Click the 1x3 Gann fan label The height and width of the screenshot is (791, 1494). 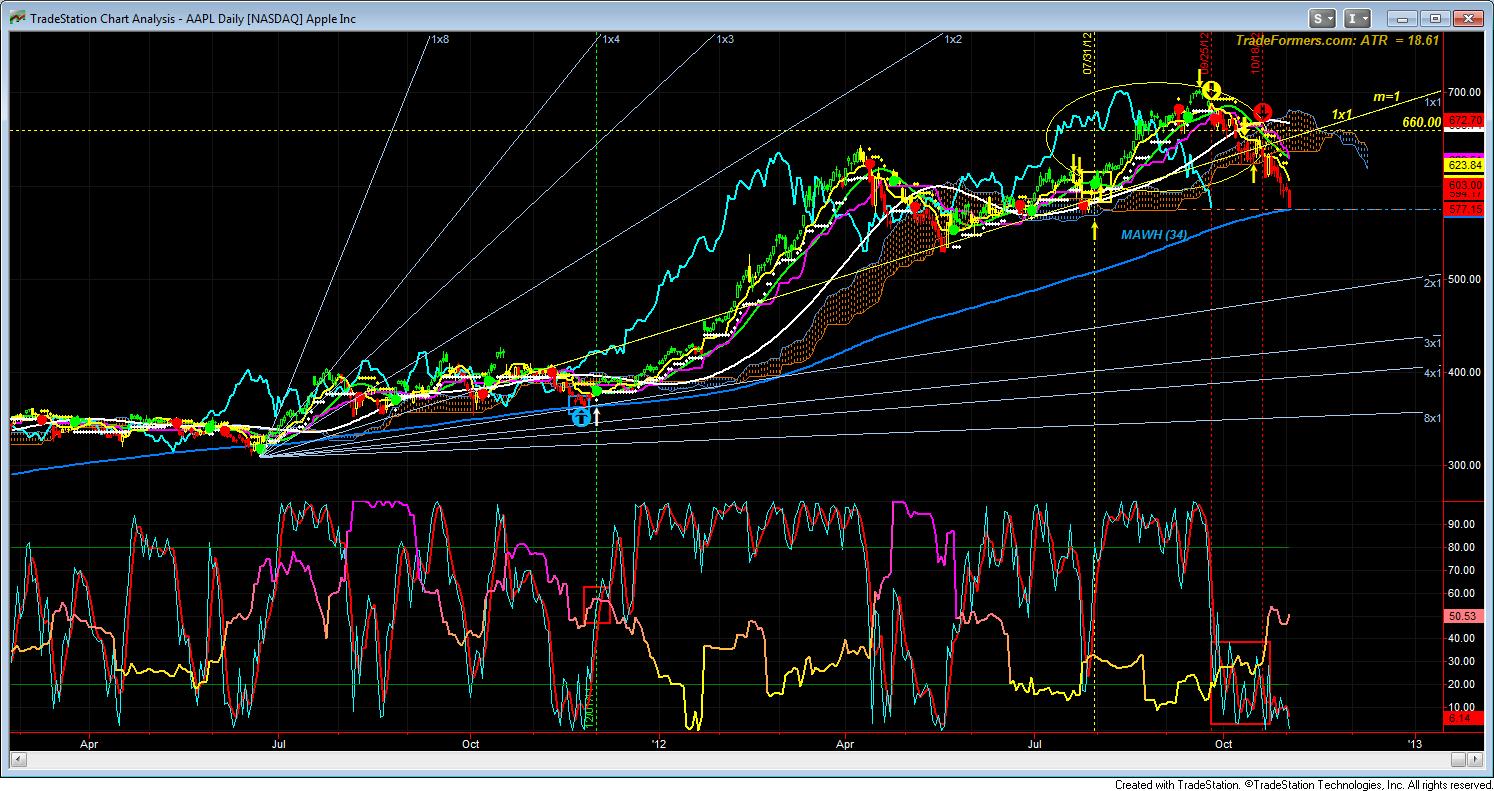tap(725, 39)
